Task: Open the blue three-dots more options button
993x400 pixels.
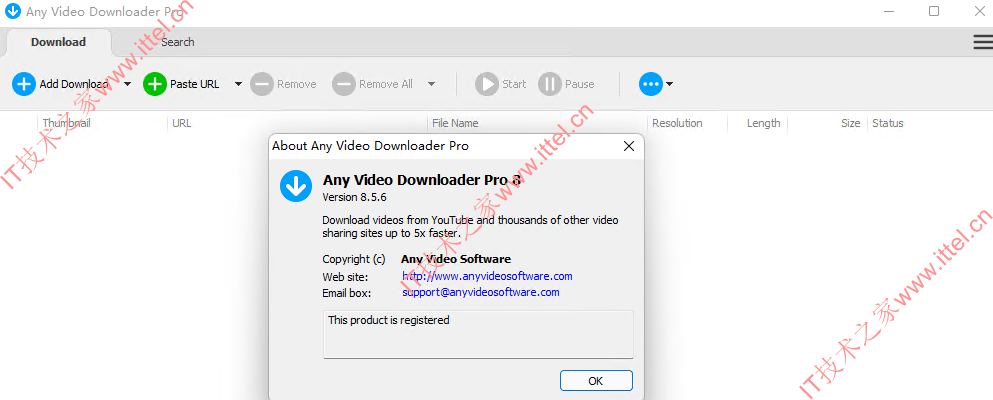Action: point(650,84)
